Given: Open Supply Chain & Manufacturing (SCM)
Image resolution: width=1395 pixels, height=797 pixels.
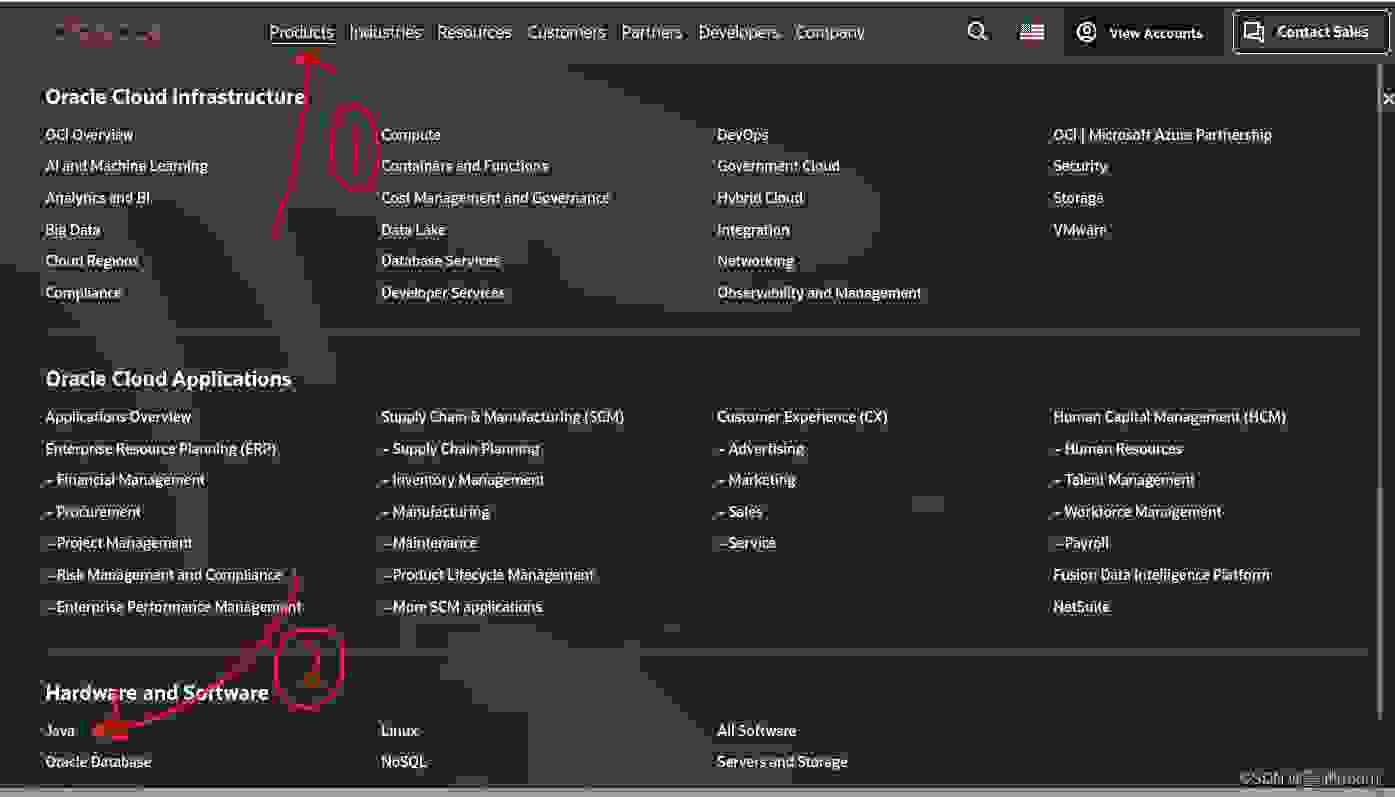Looking at the screenshot, I should click(502, 417).
